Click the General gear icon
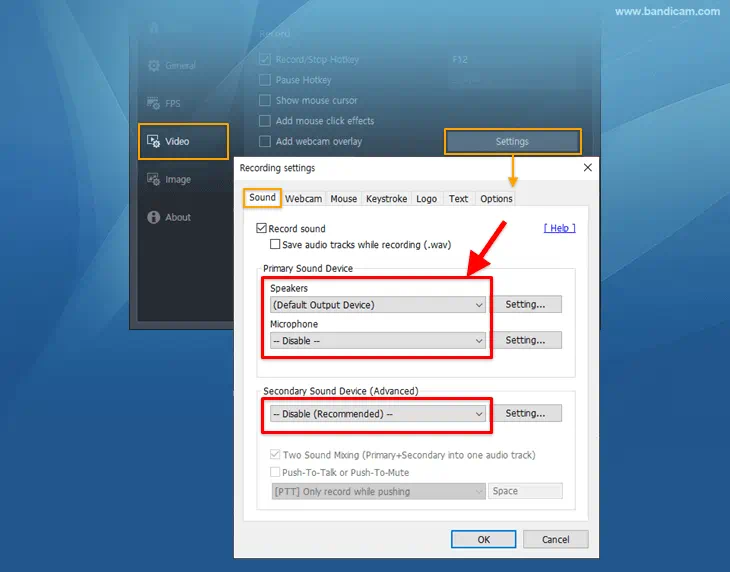The height and width of the screenshot is (572, 730). point(153,65)
